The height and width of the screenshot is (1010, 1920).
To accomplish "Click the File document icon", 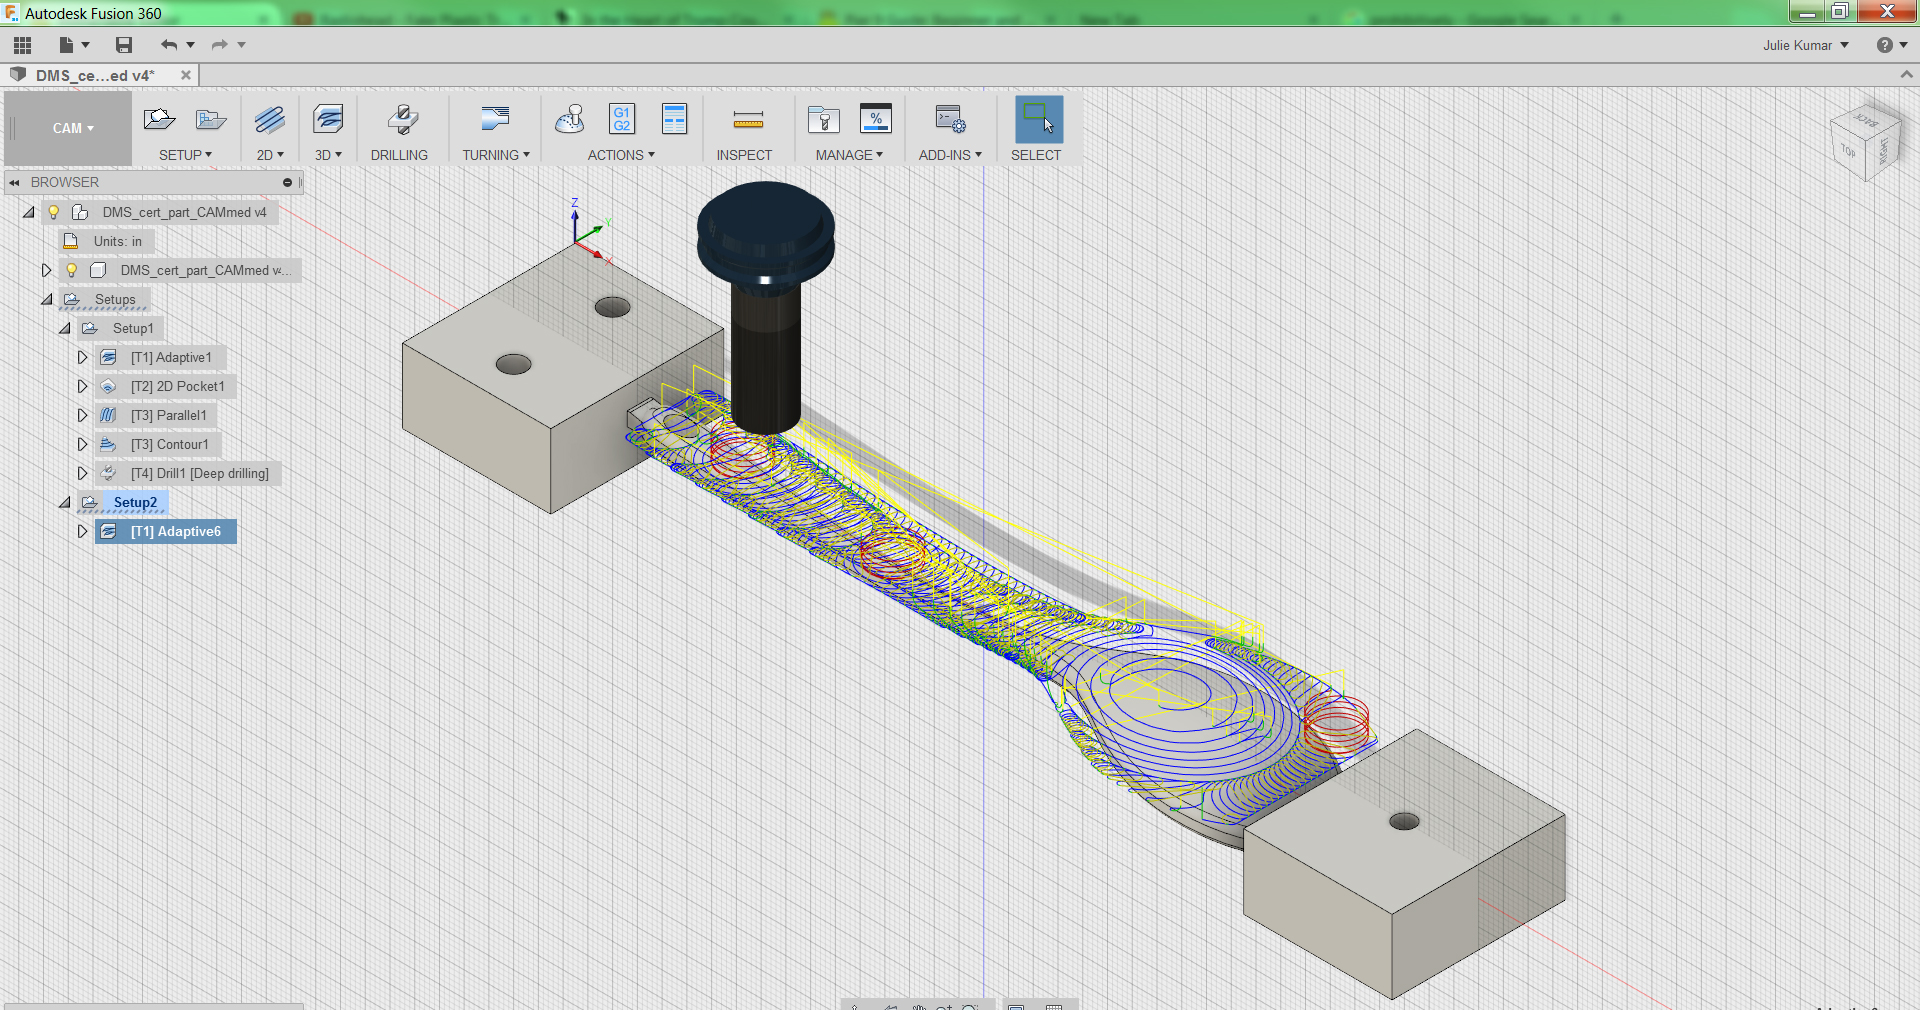I will pyautogui.click(x=67, y=45).
